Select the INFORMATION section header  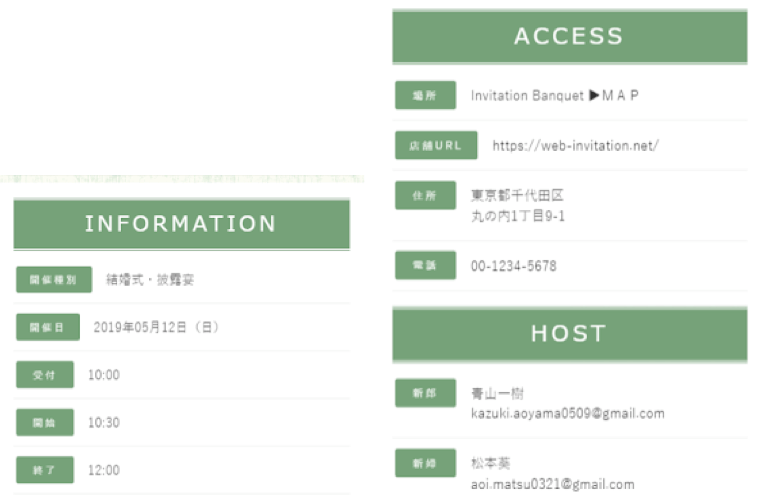pos(182,224)
